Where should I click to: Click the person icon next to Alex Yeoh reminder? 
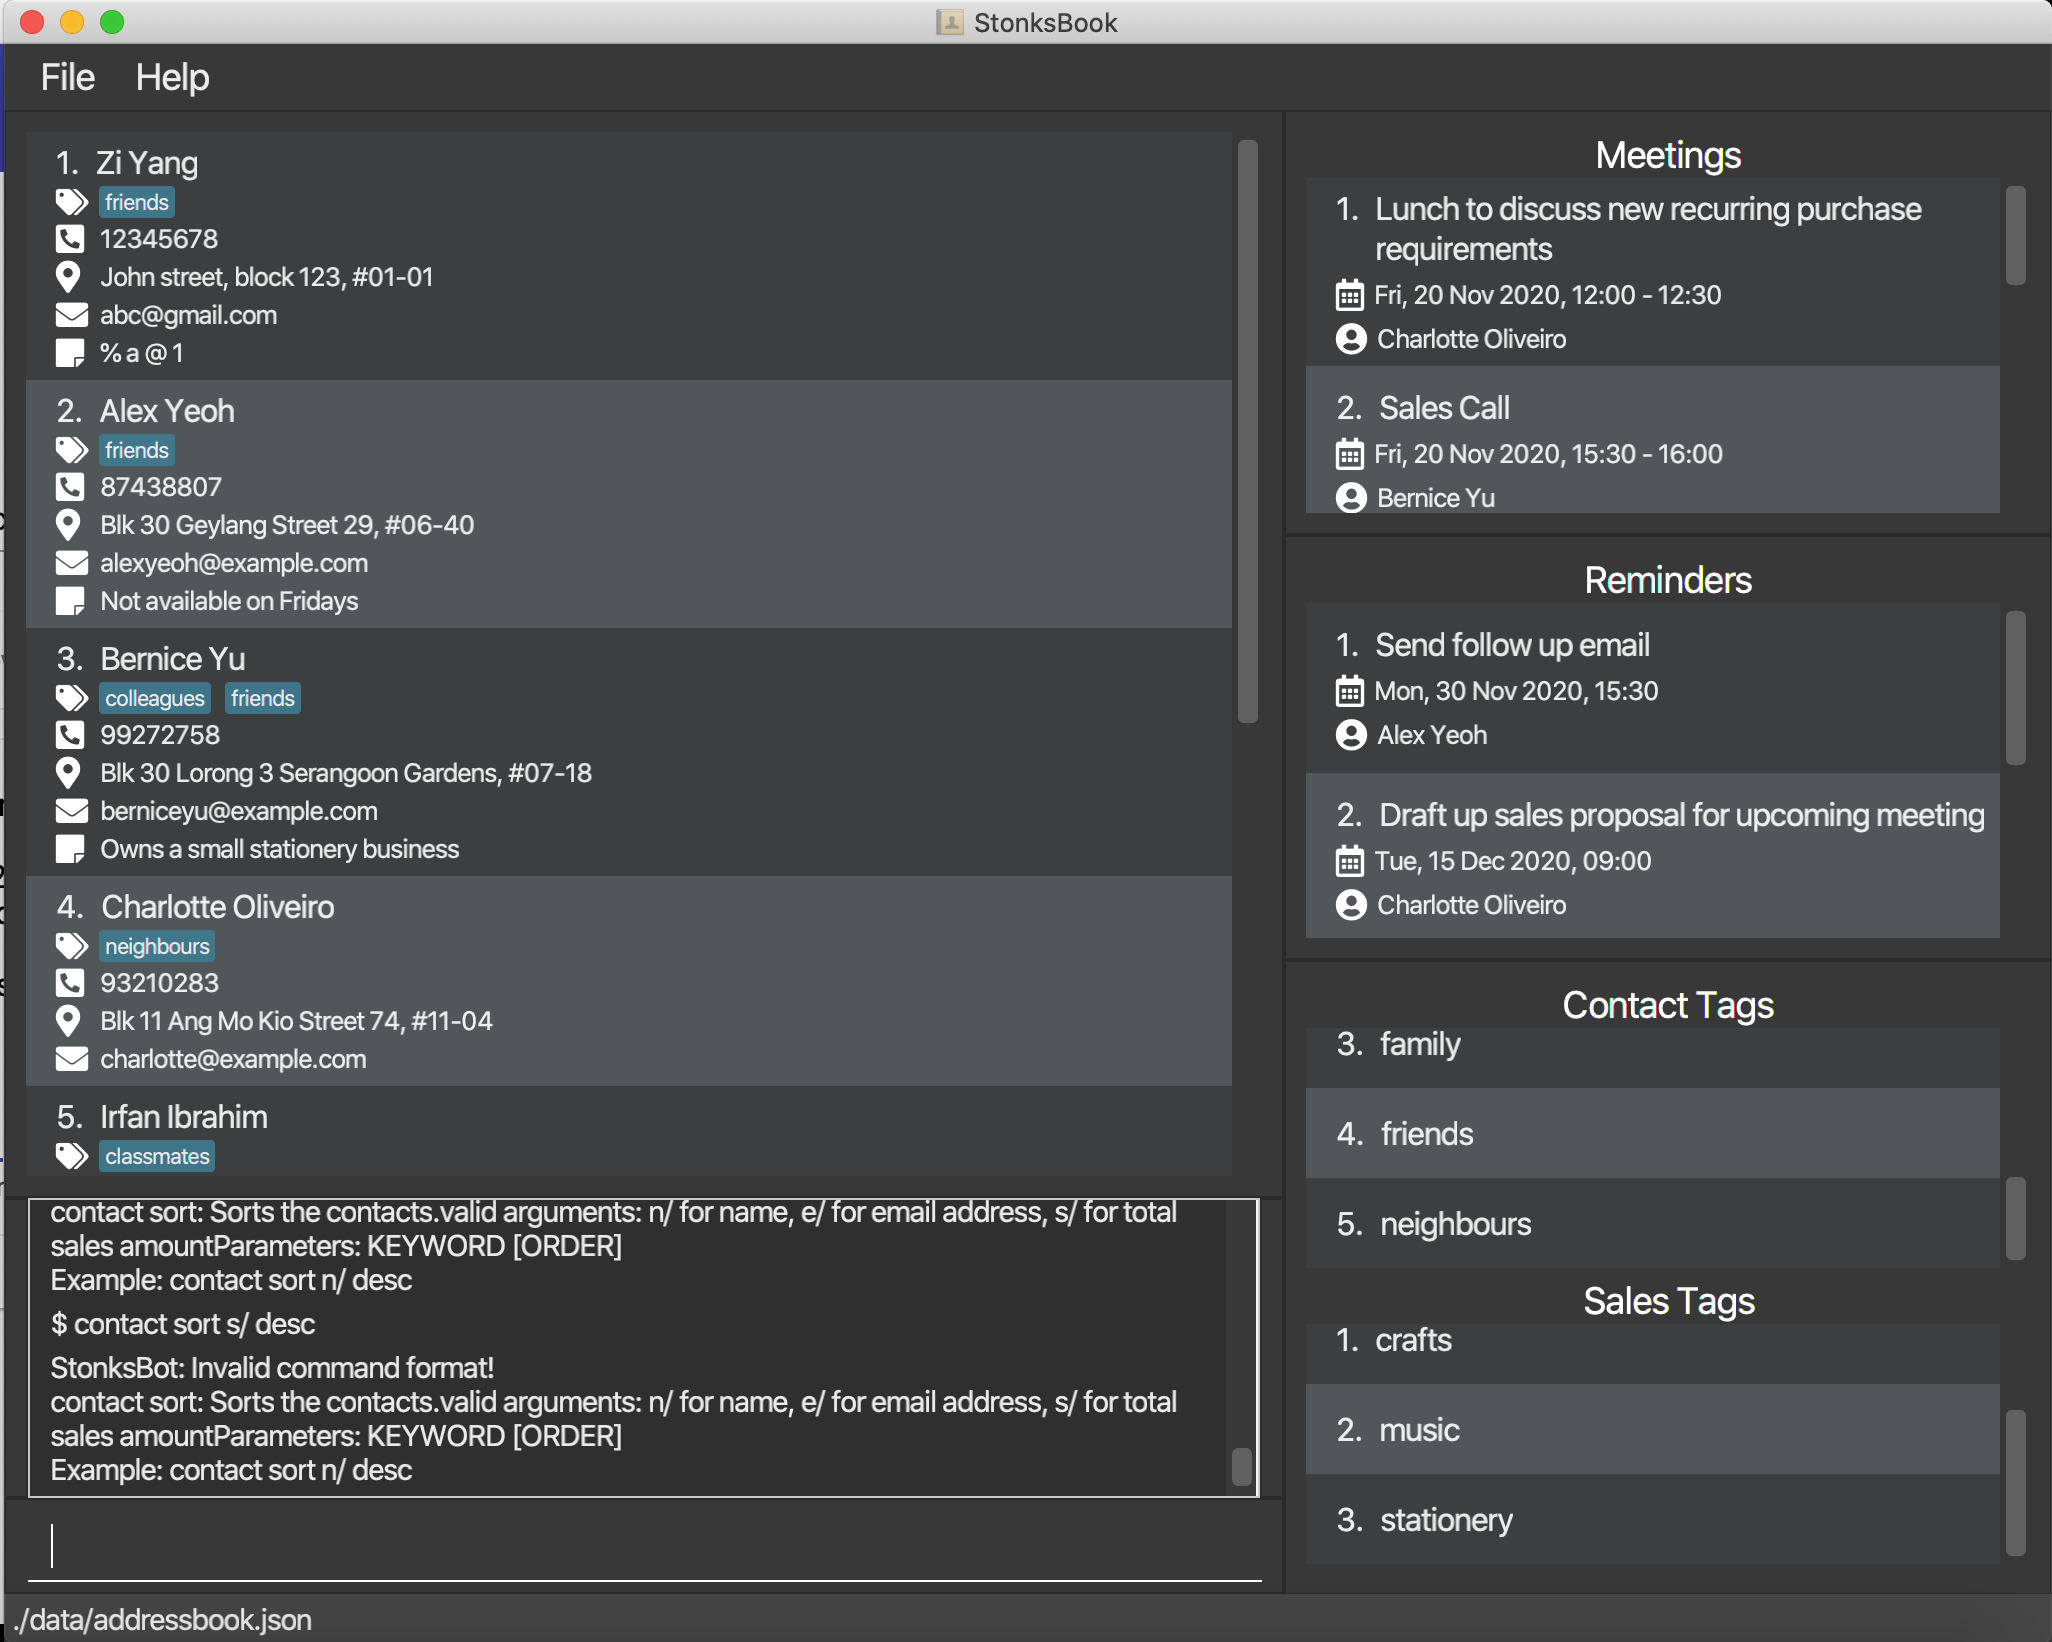coord(1350,735)
